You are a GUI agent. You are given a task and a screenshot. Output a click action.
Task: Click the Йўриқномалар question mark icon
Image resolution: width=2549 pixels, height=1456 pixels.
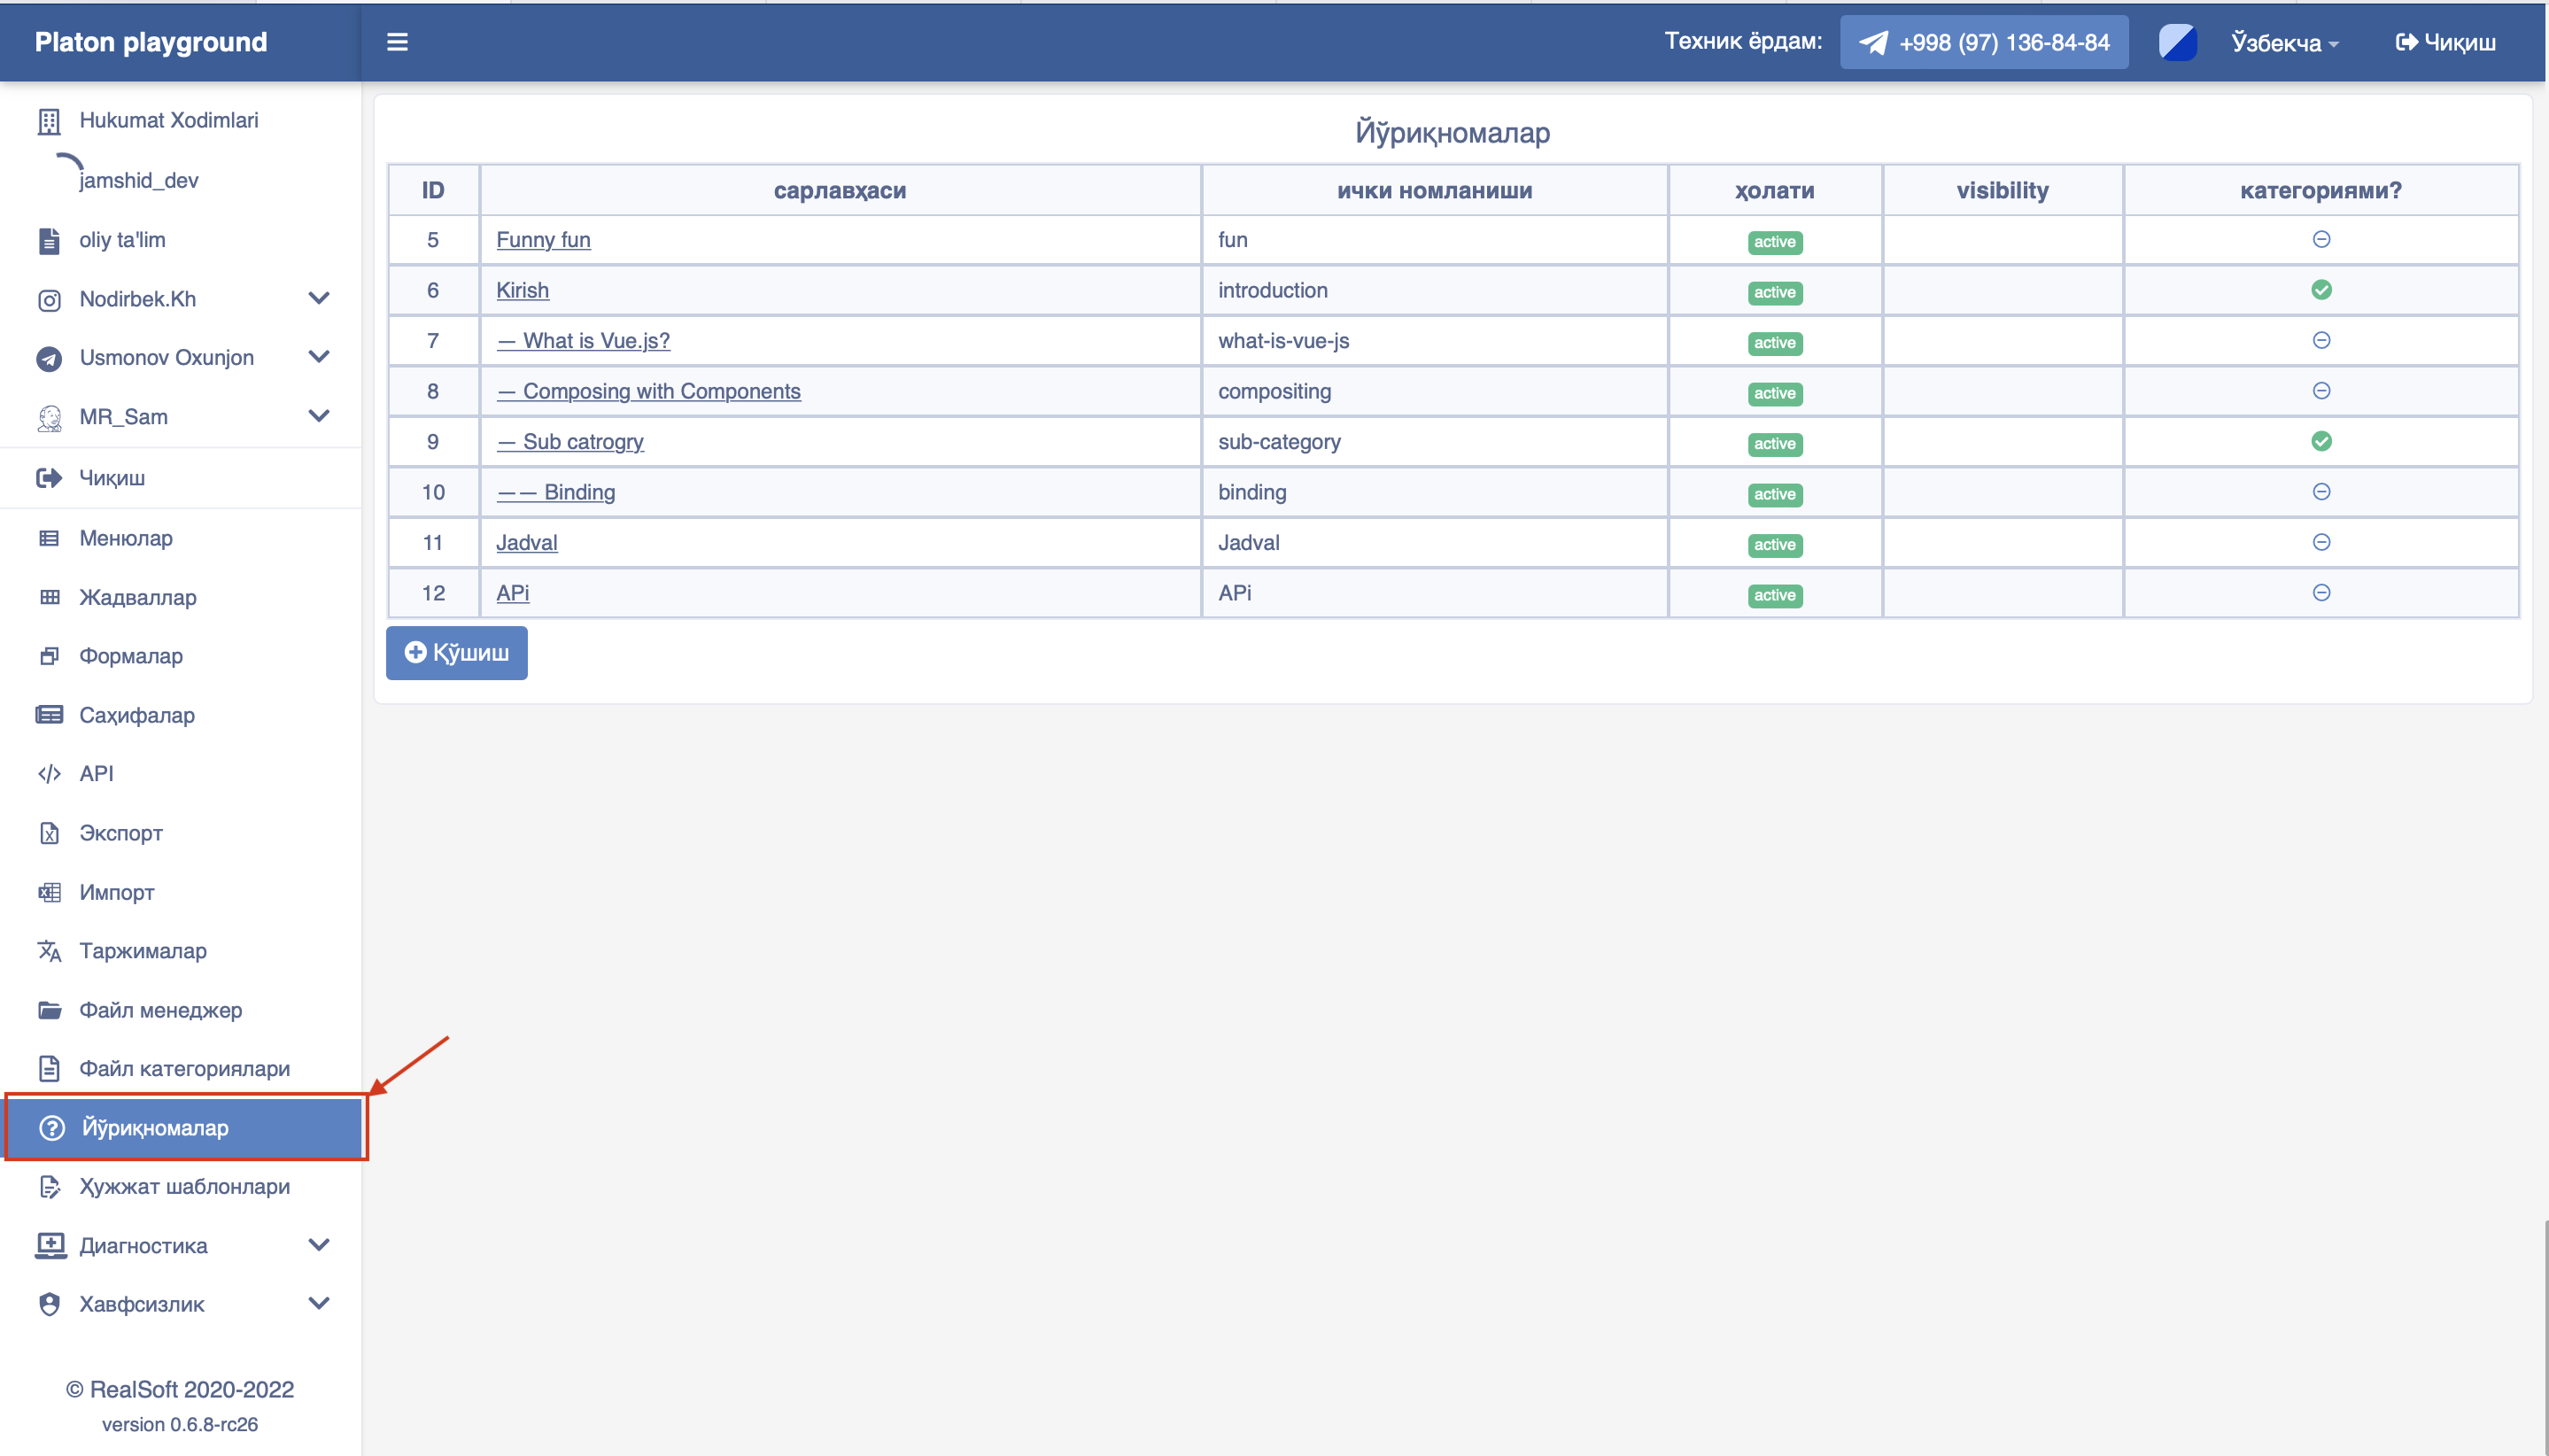point(52,1128)
